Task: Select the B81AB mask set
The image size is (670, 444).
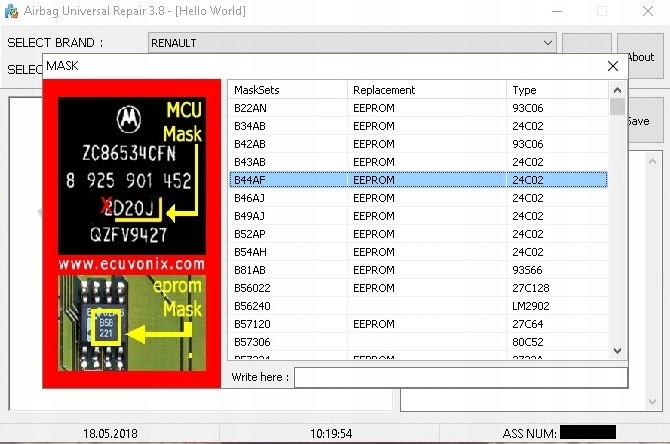Action: click(x=418, y=270)
